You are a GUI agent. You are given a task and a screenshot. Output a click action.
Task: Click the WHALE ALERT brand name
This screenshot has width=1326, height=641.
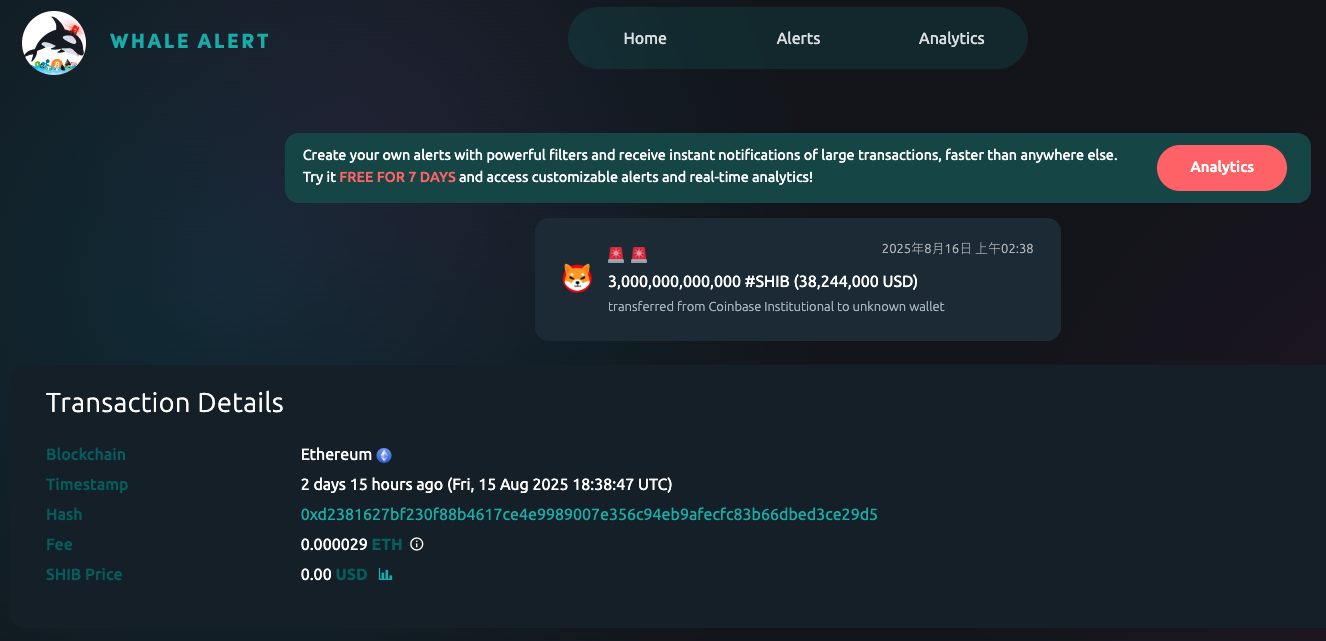189,42
